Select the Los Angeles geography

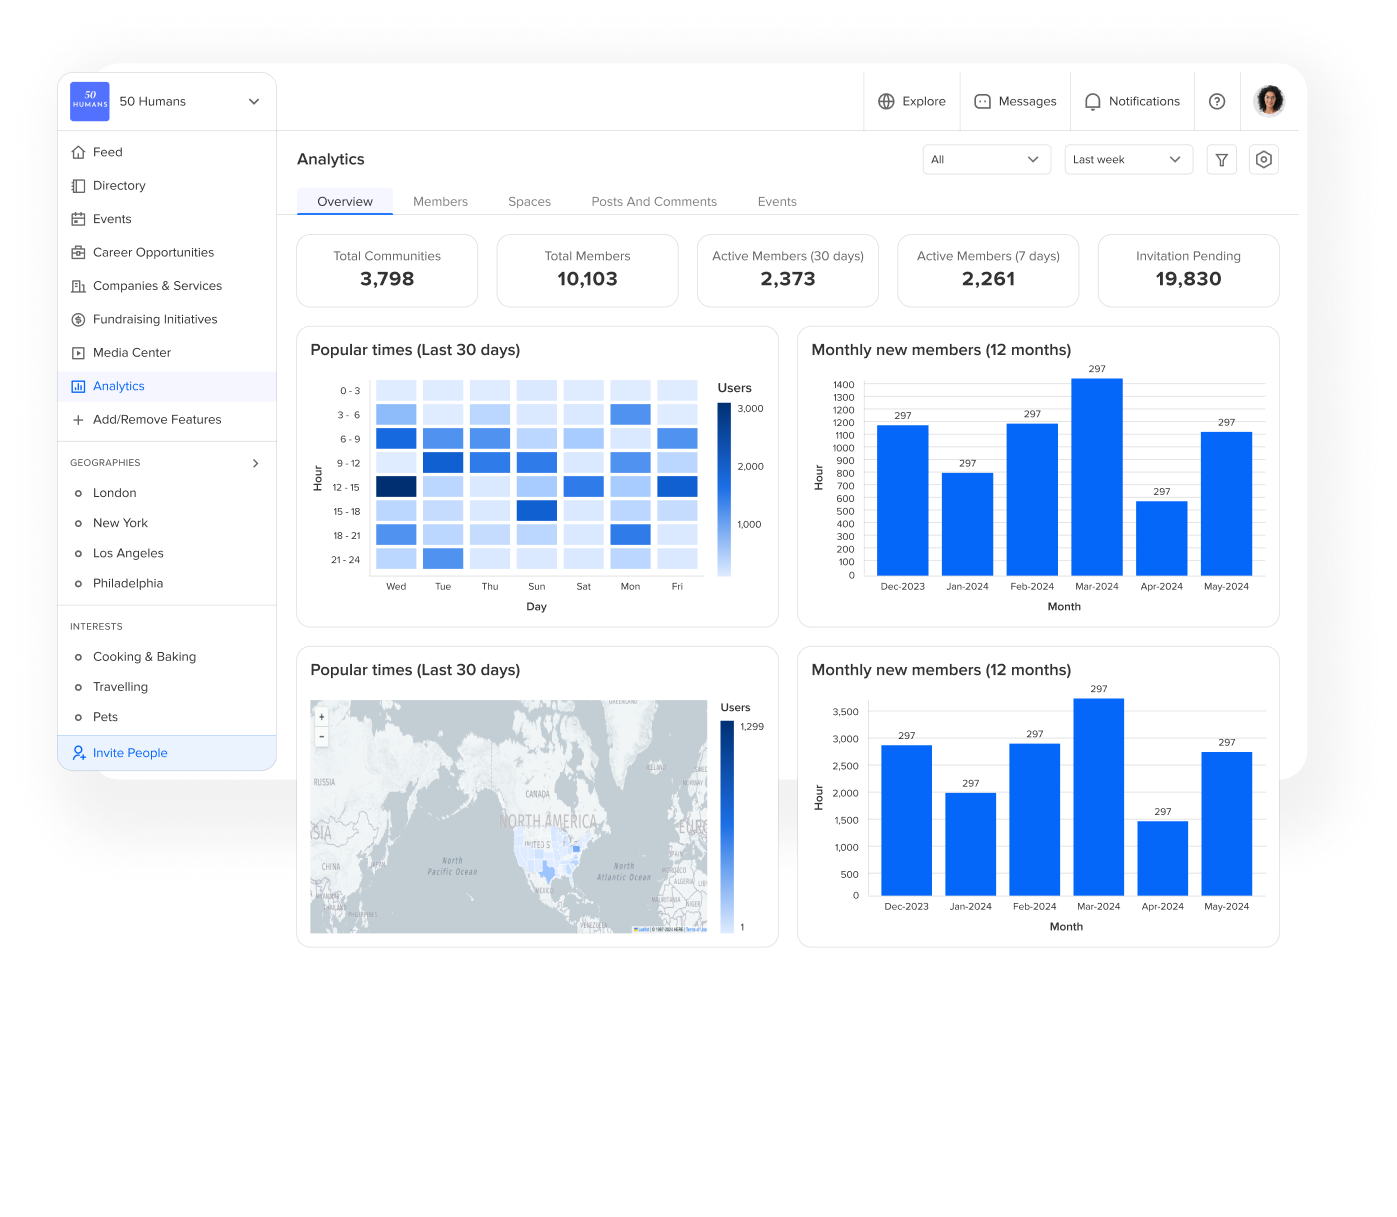pyautogui.click(x=128, y=553)
